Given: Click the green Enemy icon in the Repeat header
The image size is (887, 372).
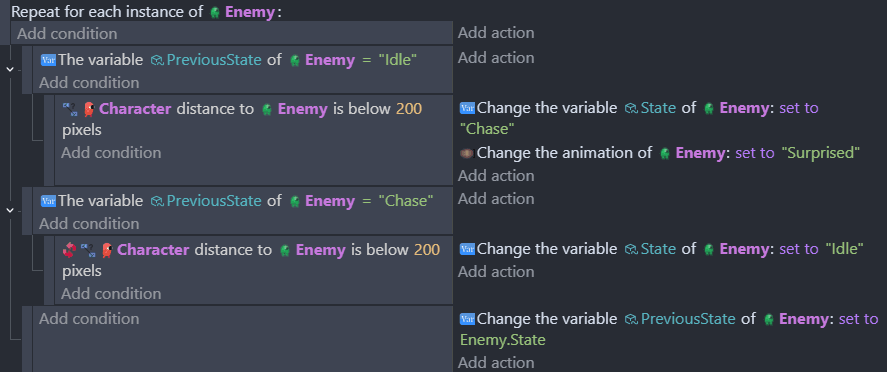Looking at the screenshot, I should point(215,12).
